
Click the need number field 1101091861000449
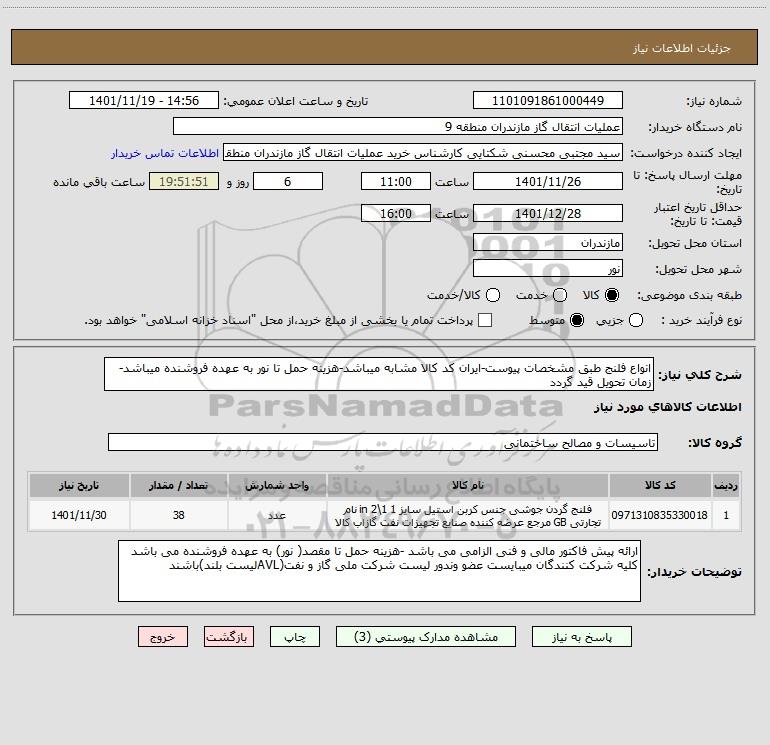pyautogui.click(x=548, y=101)
